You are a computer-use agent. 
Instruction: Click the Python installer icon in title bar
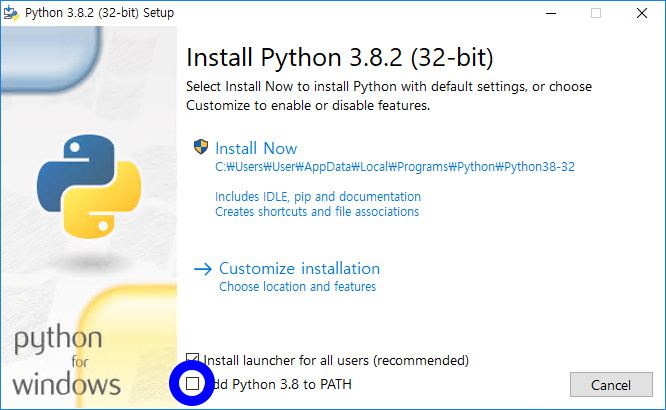pyautogui.click(x=11, y=13)
